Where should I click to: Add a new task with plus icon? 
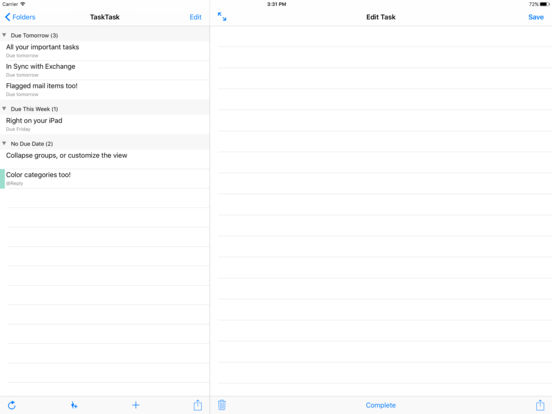click(x=136, y=405)
